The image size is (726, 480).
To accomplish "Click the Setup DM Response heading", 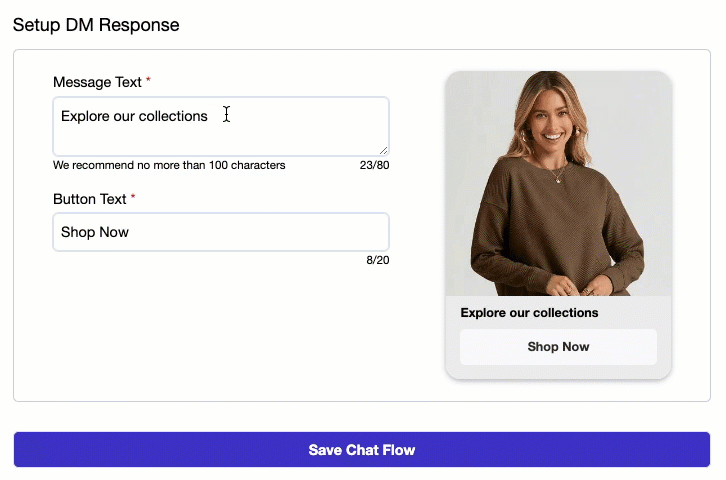I will click(96, 25).
